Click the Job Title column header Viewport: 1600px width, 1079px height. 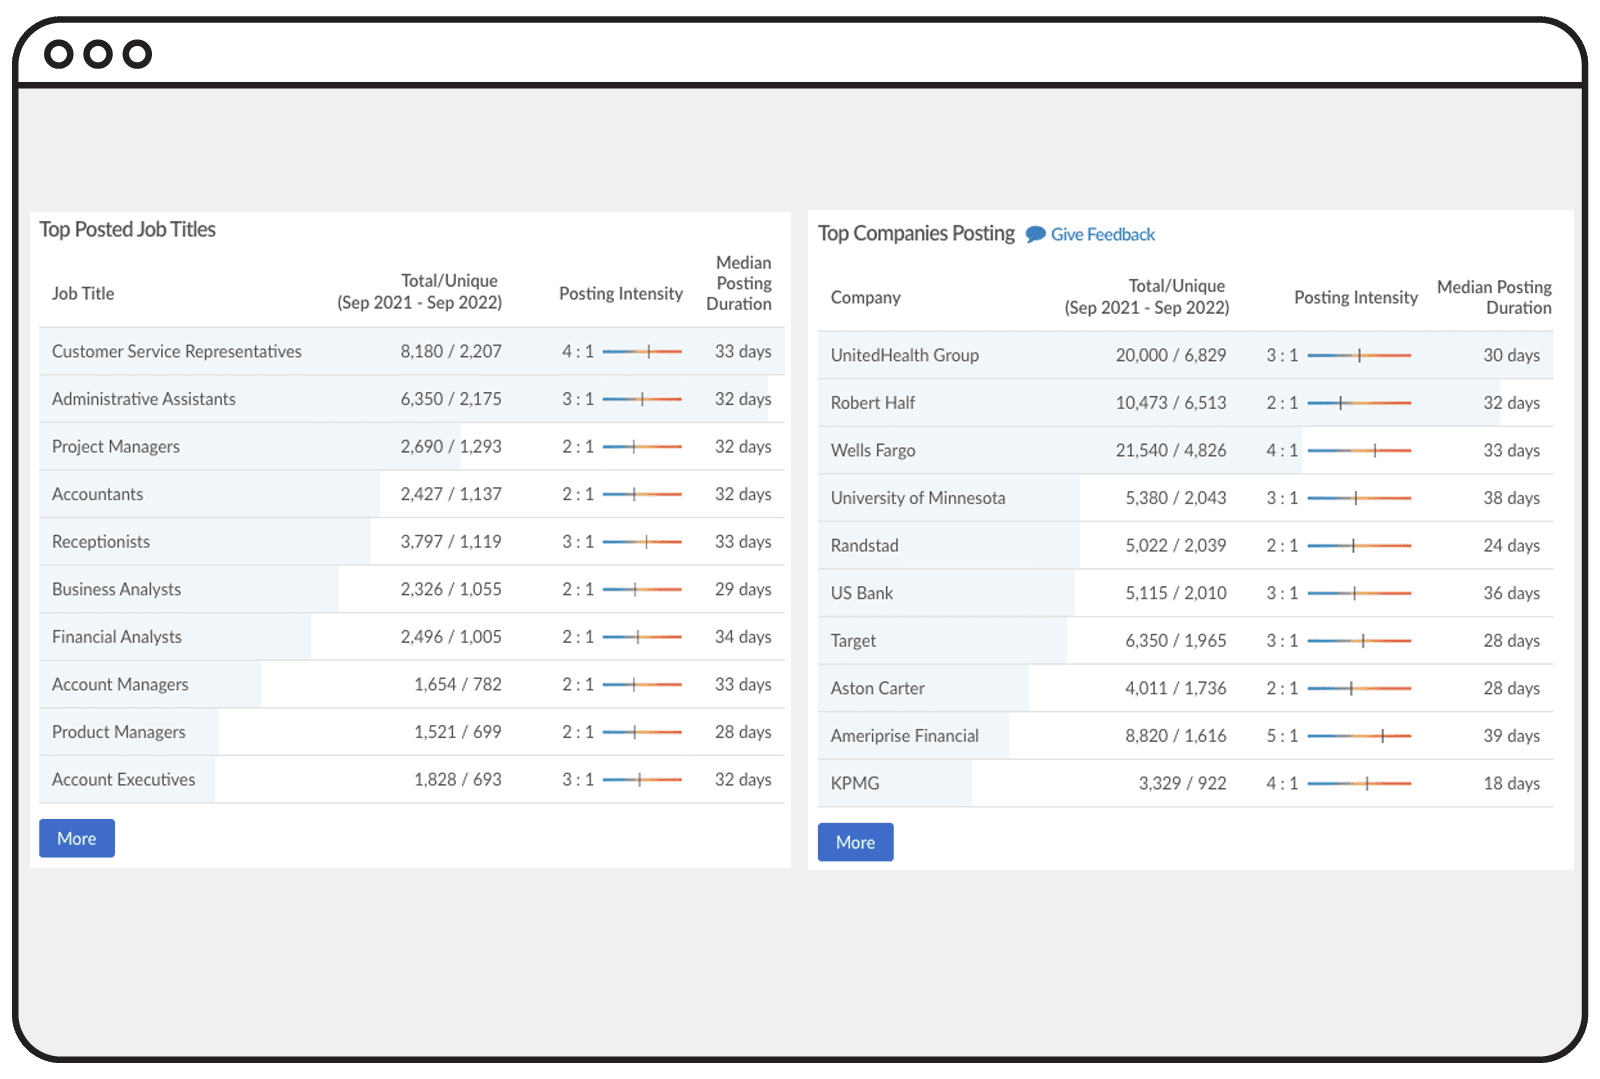point(83,293)
